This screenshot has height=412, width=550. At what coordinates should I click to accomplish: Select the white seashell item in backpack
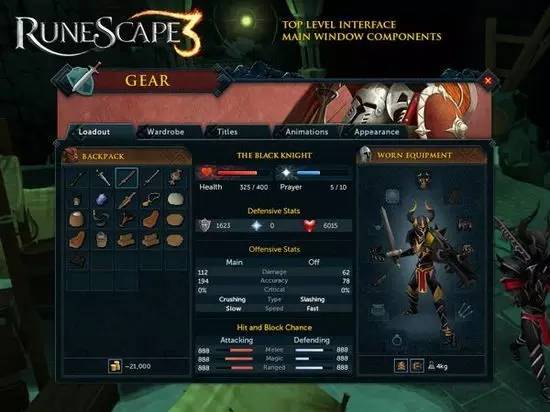176,199
